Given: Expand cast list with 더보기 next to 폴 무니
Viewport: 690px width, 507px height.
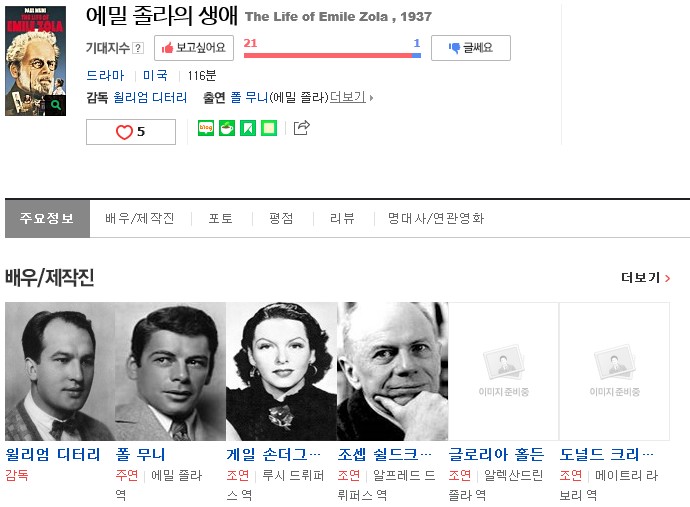Looking at the screenshot, I should pos(351,97).
